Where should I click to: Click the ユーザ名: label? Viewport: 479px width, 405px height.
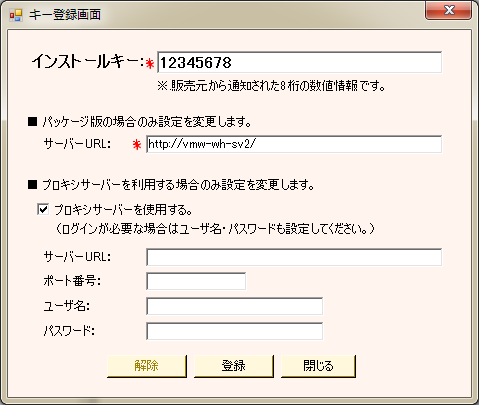pos(67,306)
